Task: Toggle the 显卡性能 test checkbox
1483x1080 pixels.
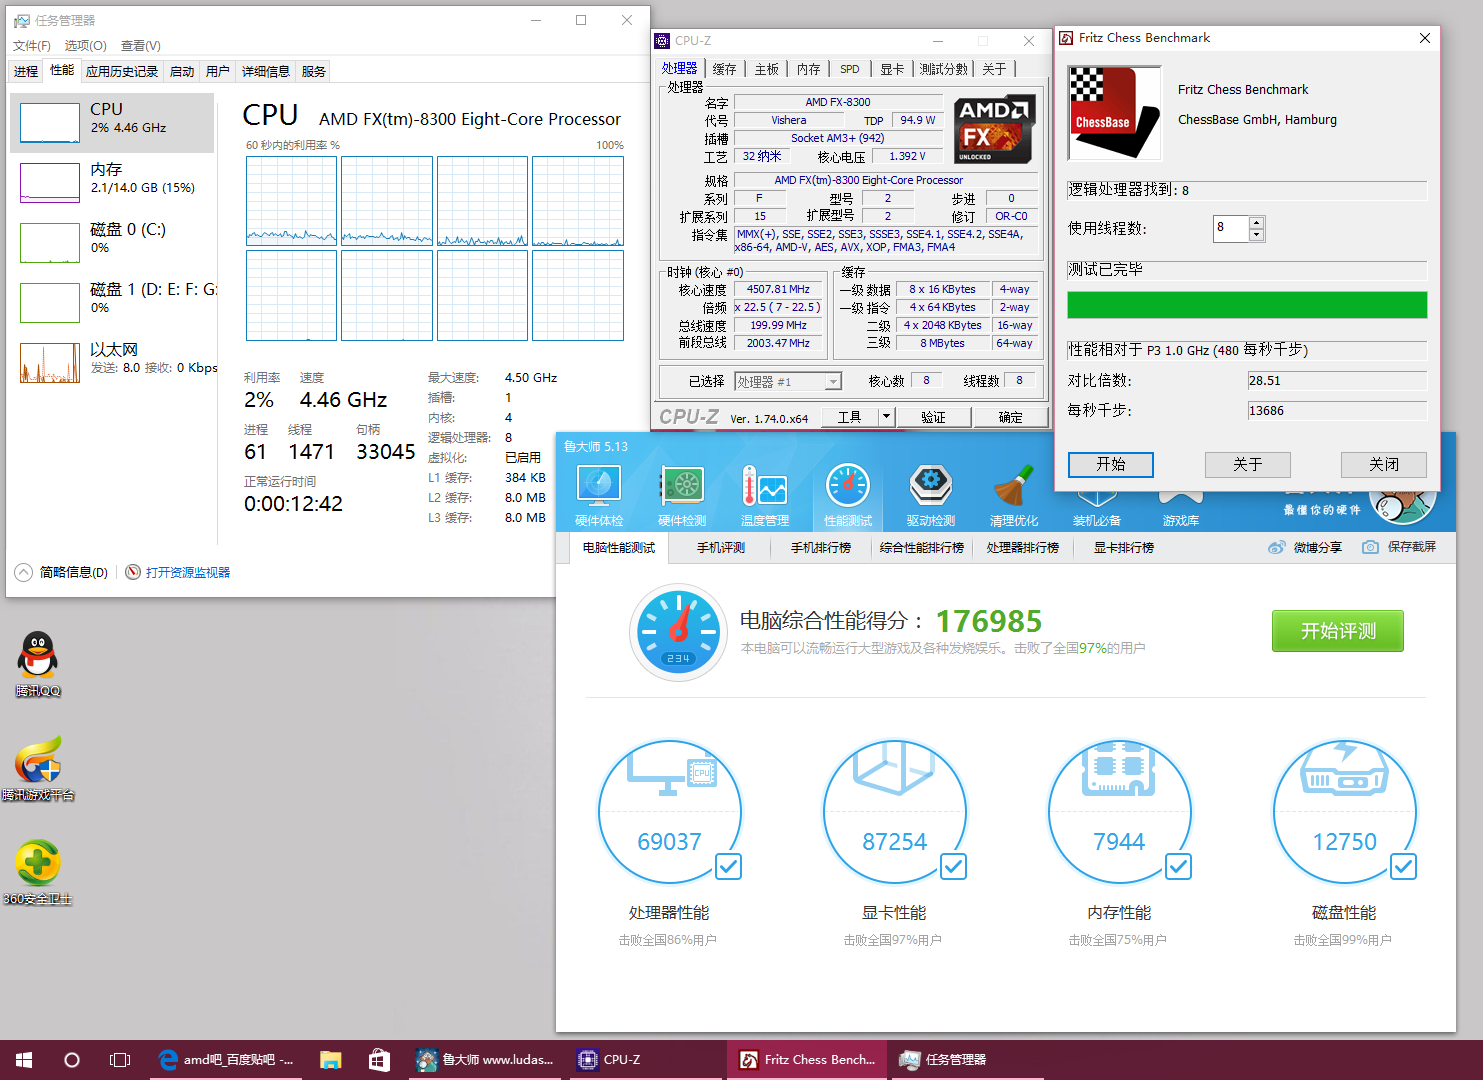Action: tap(954, 867)
